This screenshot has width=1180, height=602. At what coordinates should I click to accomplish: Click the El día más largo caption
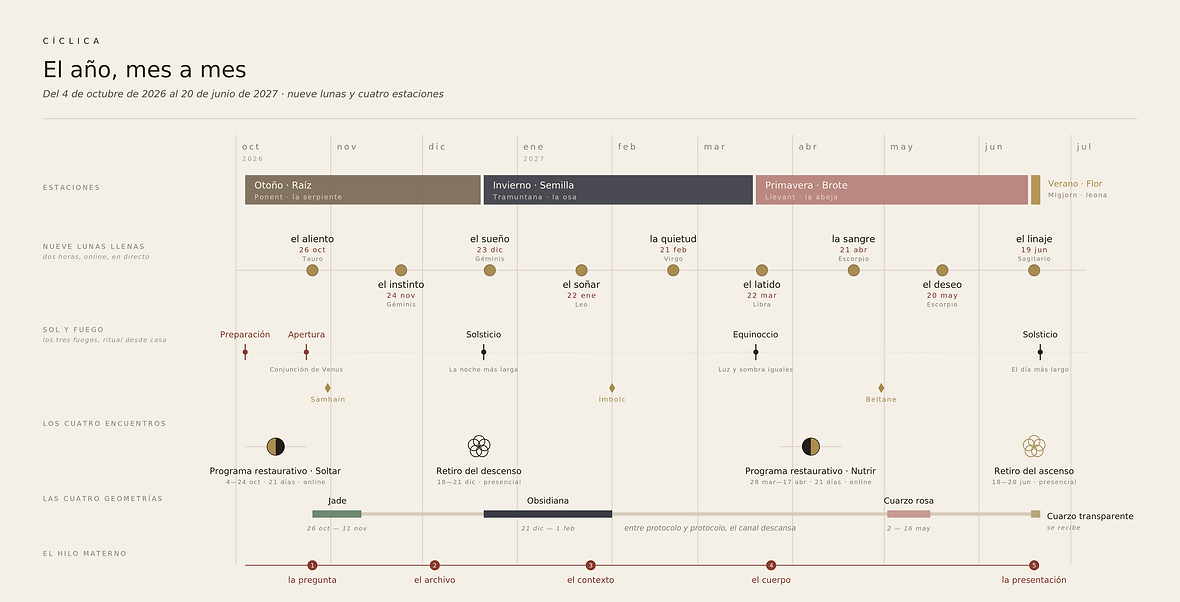coord(1040,369)
